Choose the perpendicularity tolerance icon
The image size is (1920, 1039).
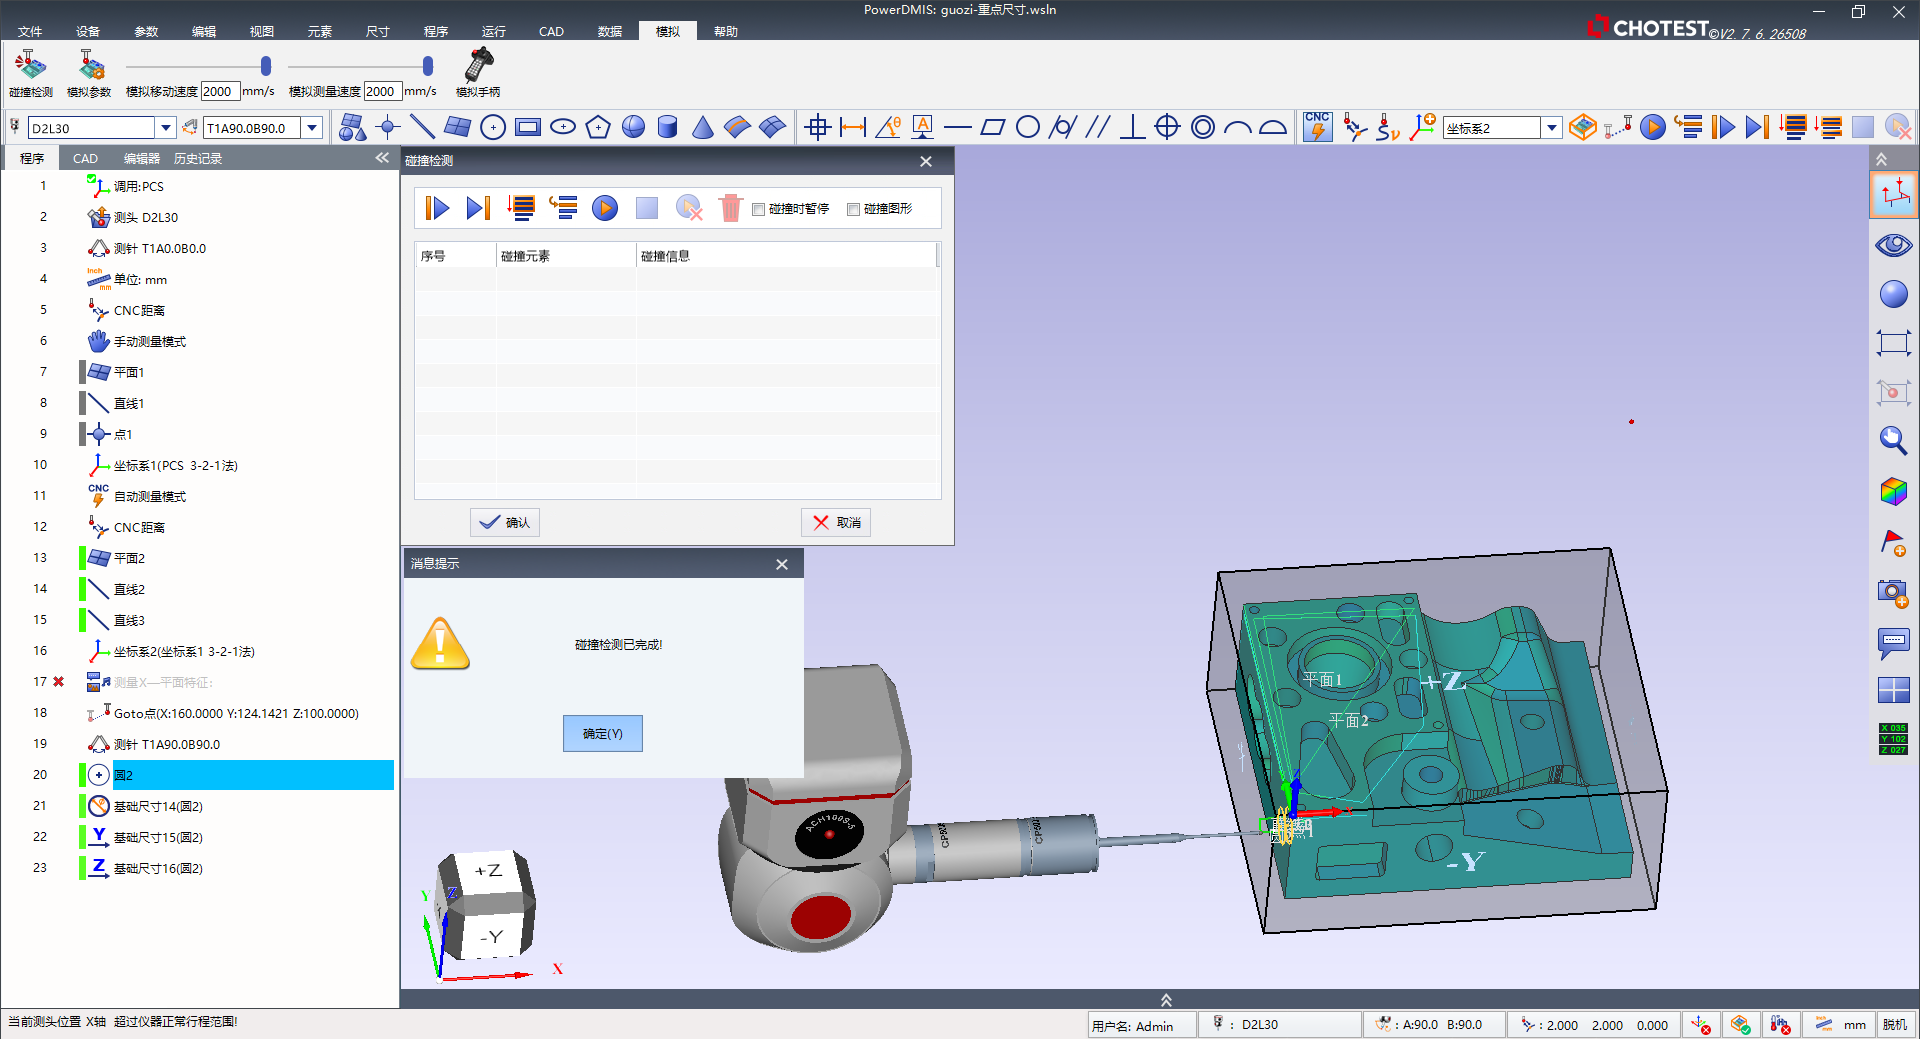point(1132,127)
